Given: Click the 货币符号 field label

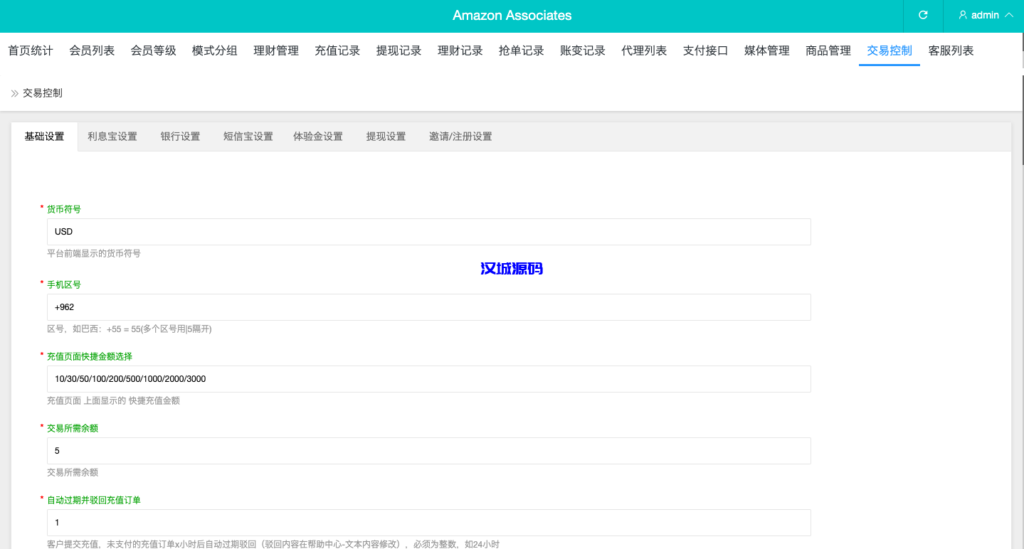Looking at the screenshot, I should coord(63,209).
